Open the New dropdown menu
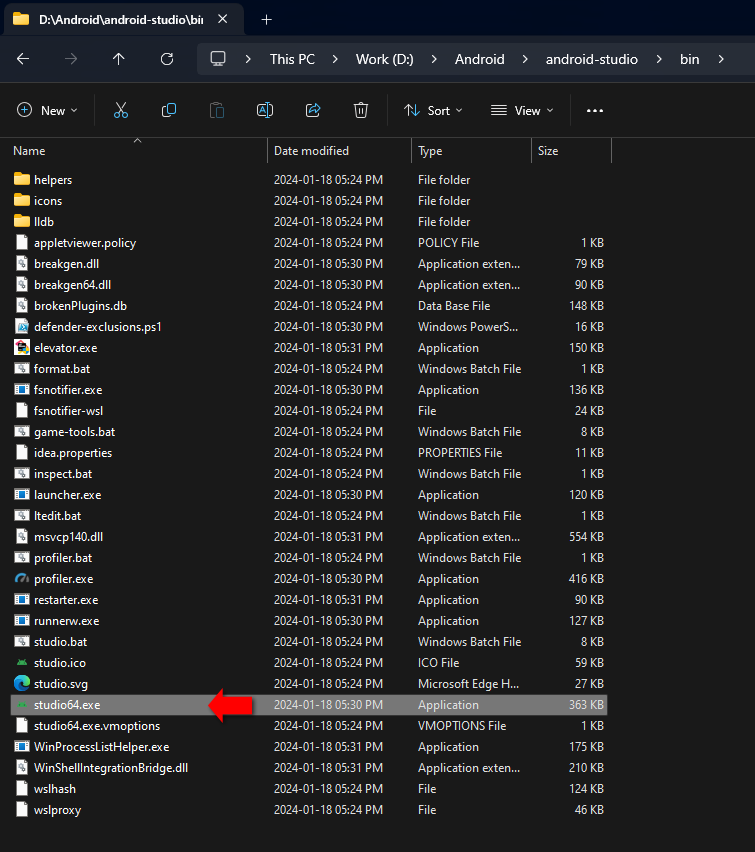The height and width of the screenshot is (852, 755). (47, 110)
